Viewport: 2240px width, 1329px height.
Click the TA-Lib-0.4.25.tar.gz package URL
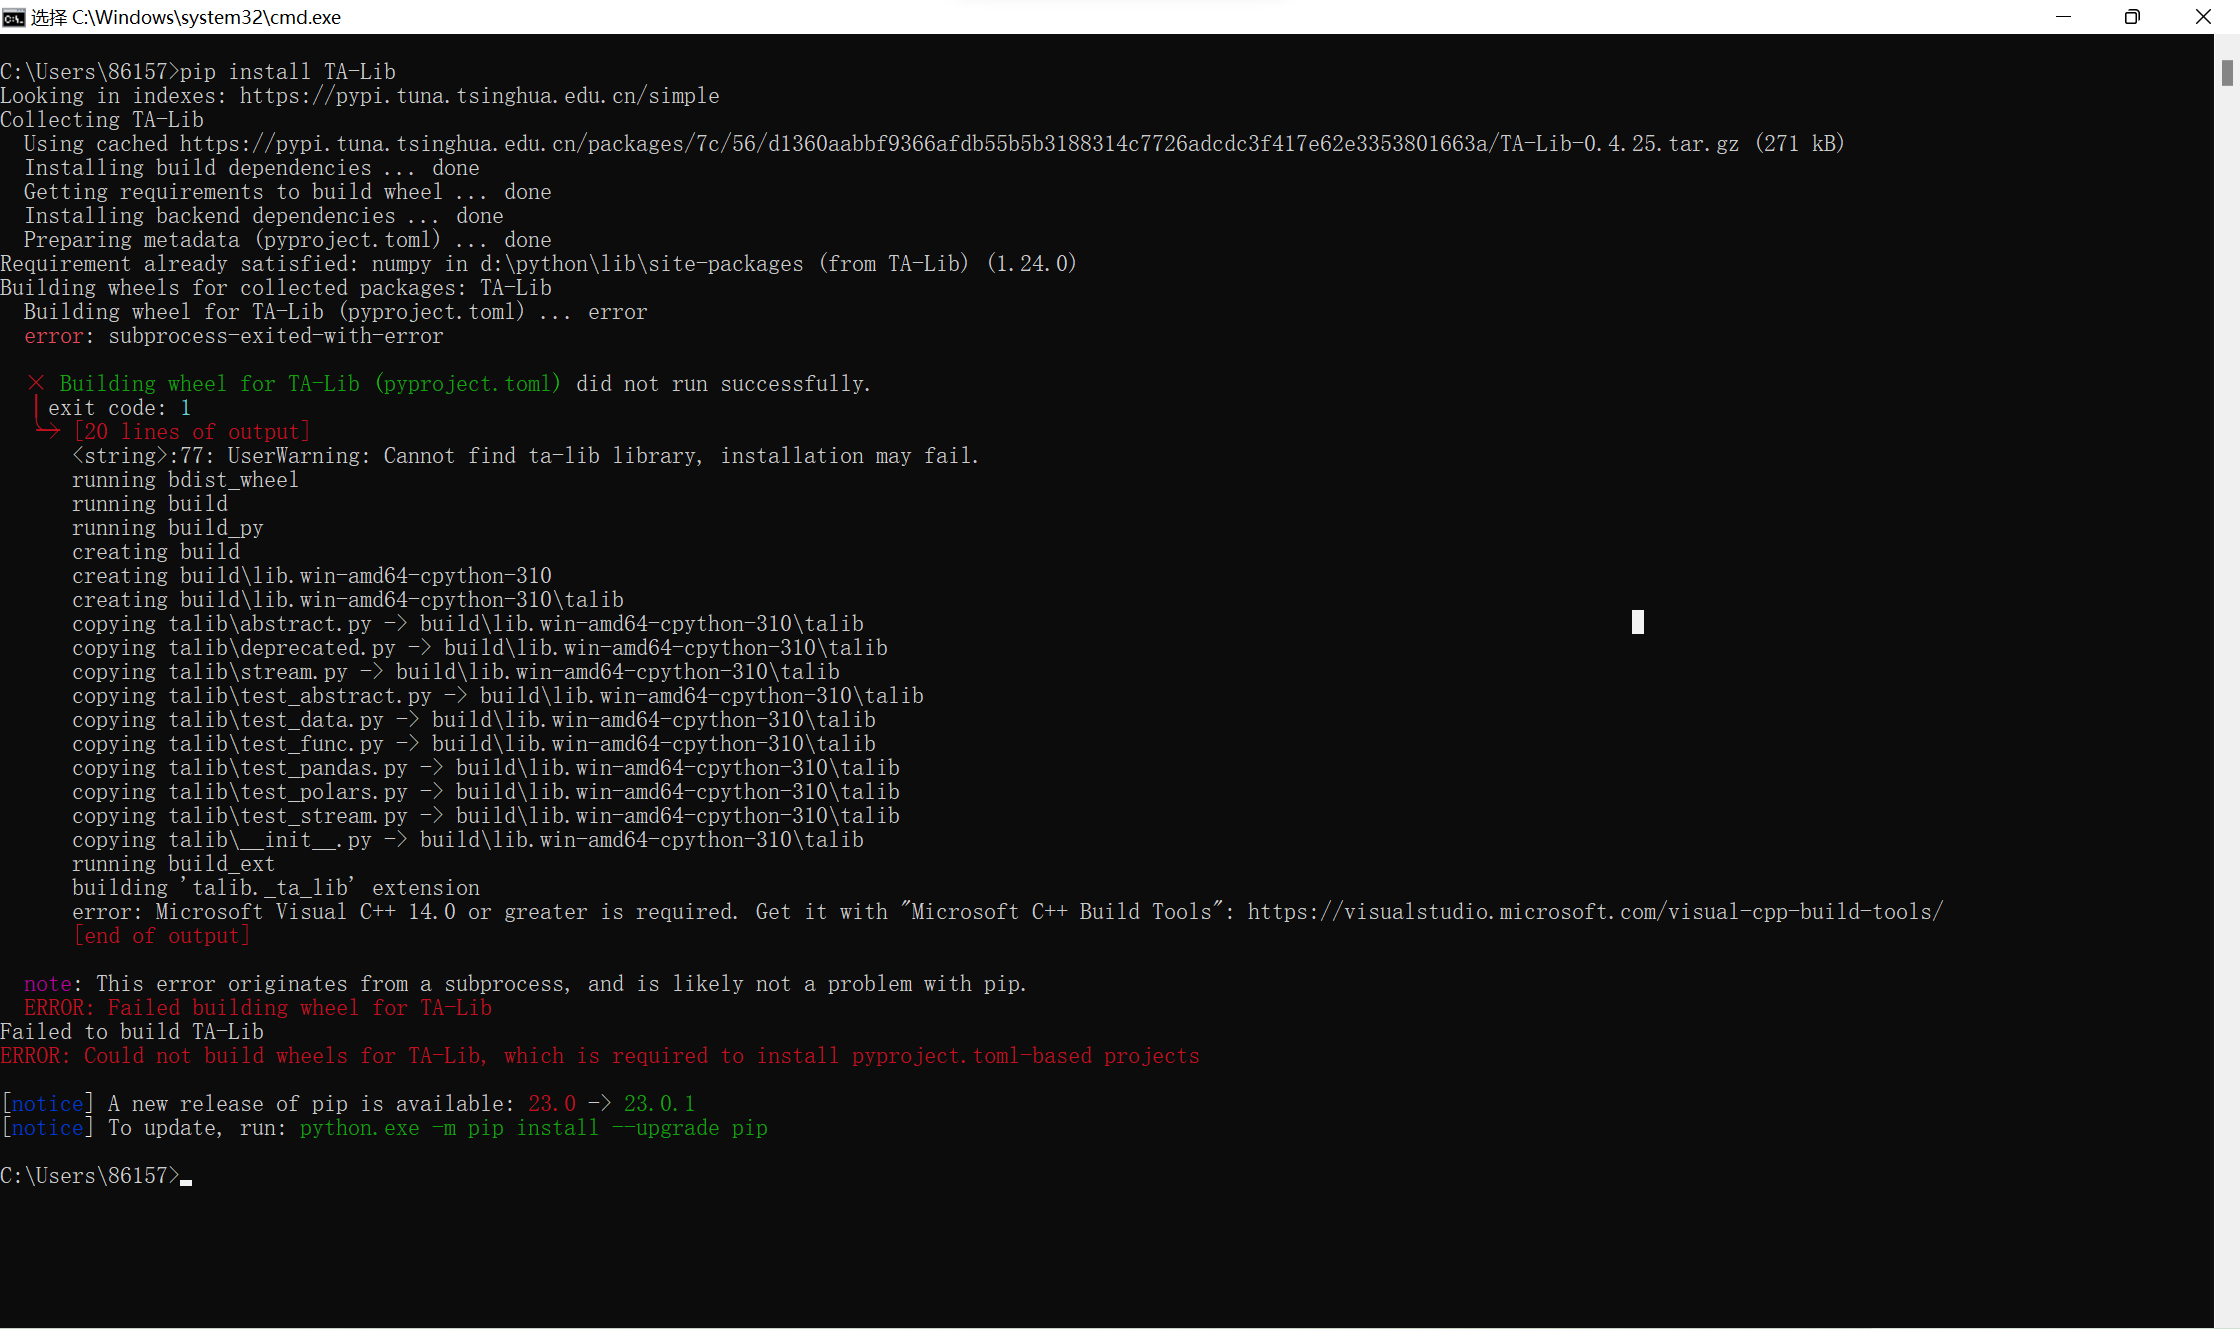pos(959,144)
